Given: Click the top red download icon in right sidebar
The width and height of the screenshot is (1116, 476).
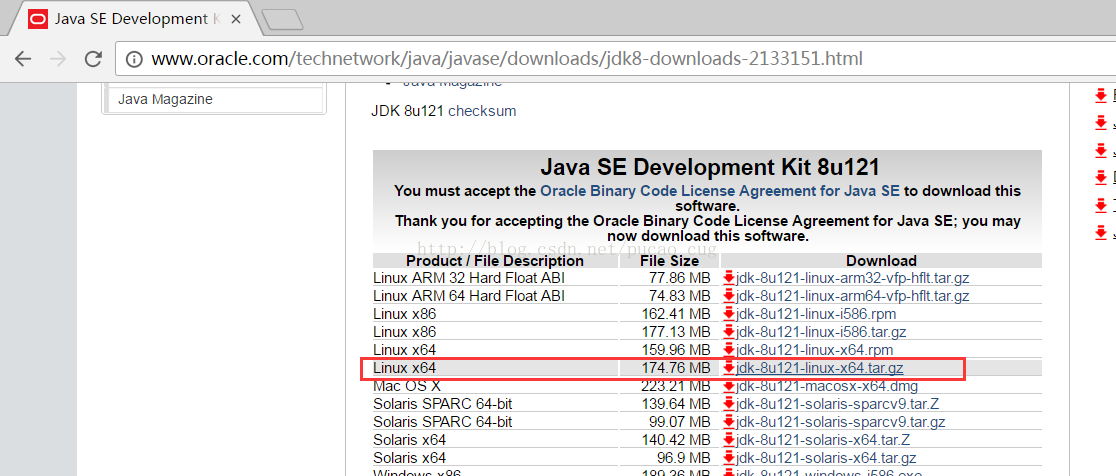Looking at the screenshot, I should point(1101,96).
